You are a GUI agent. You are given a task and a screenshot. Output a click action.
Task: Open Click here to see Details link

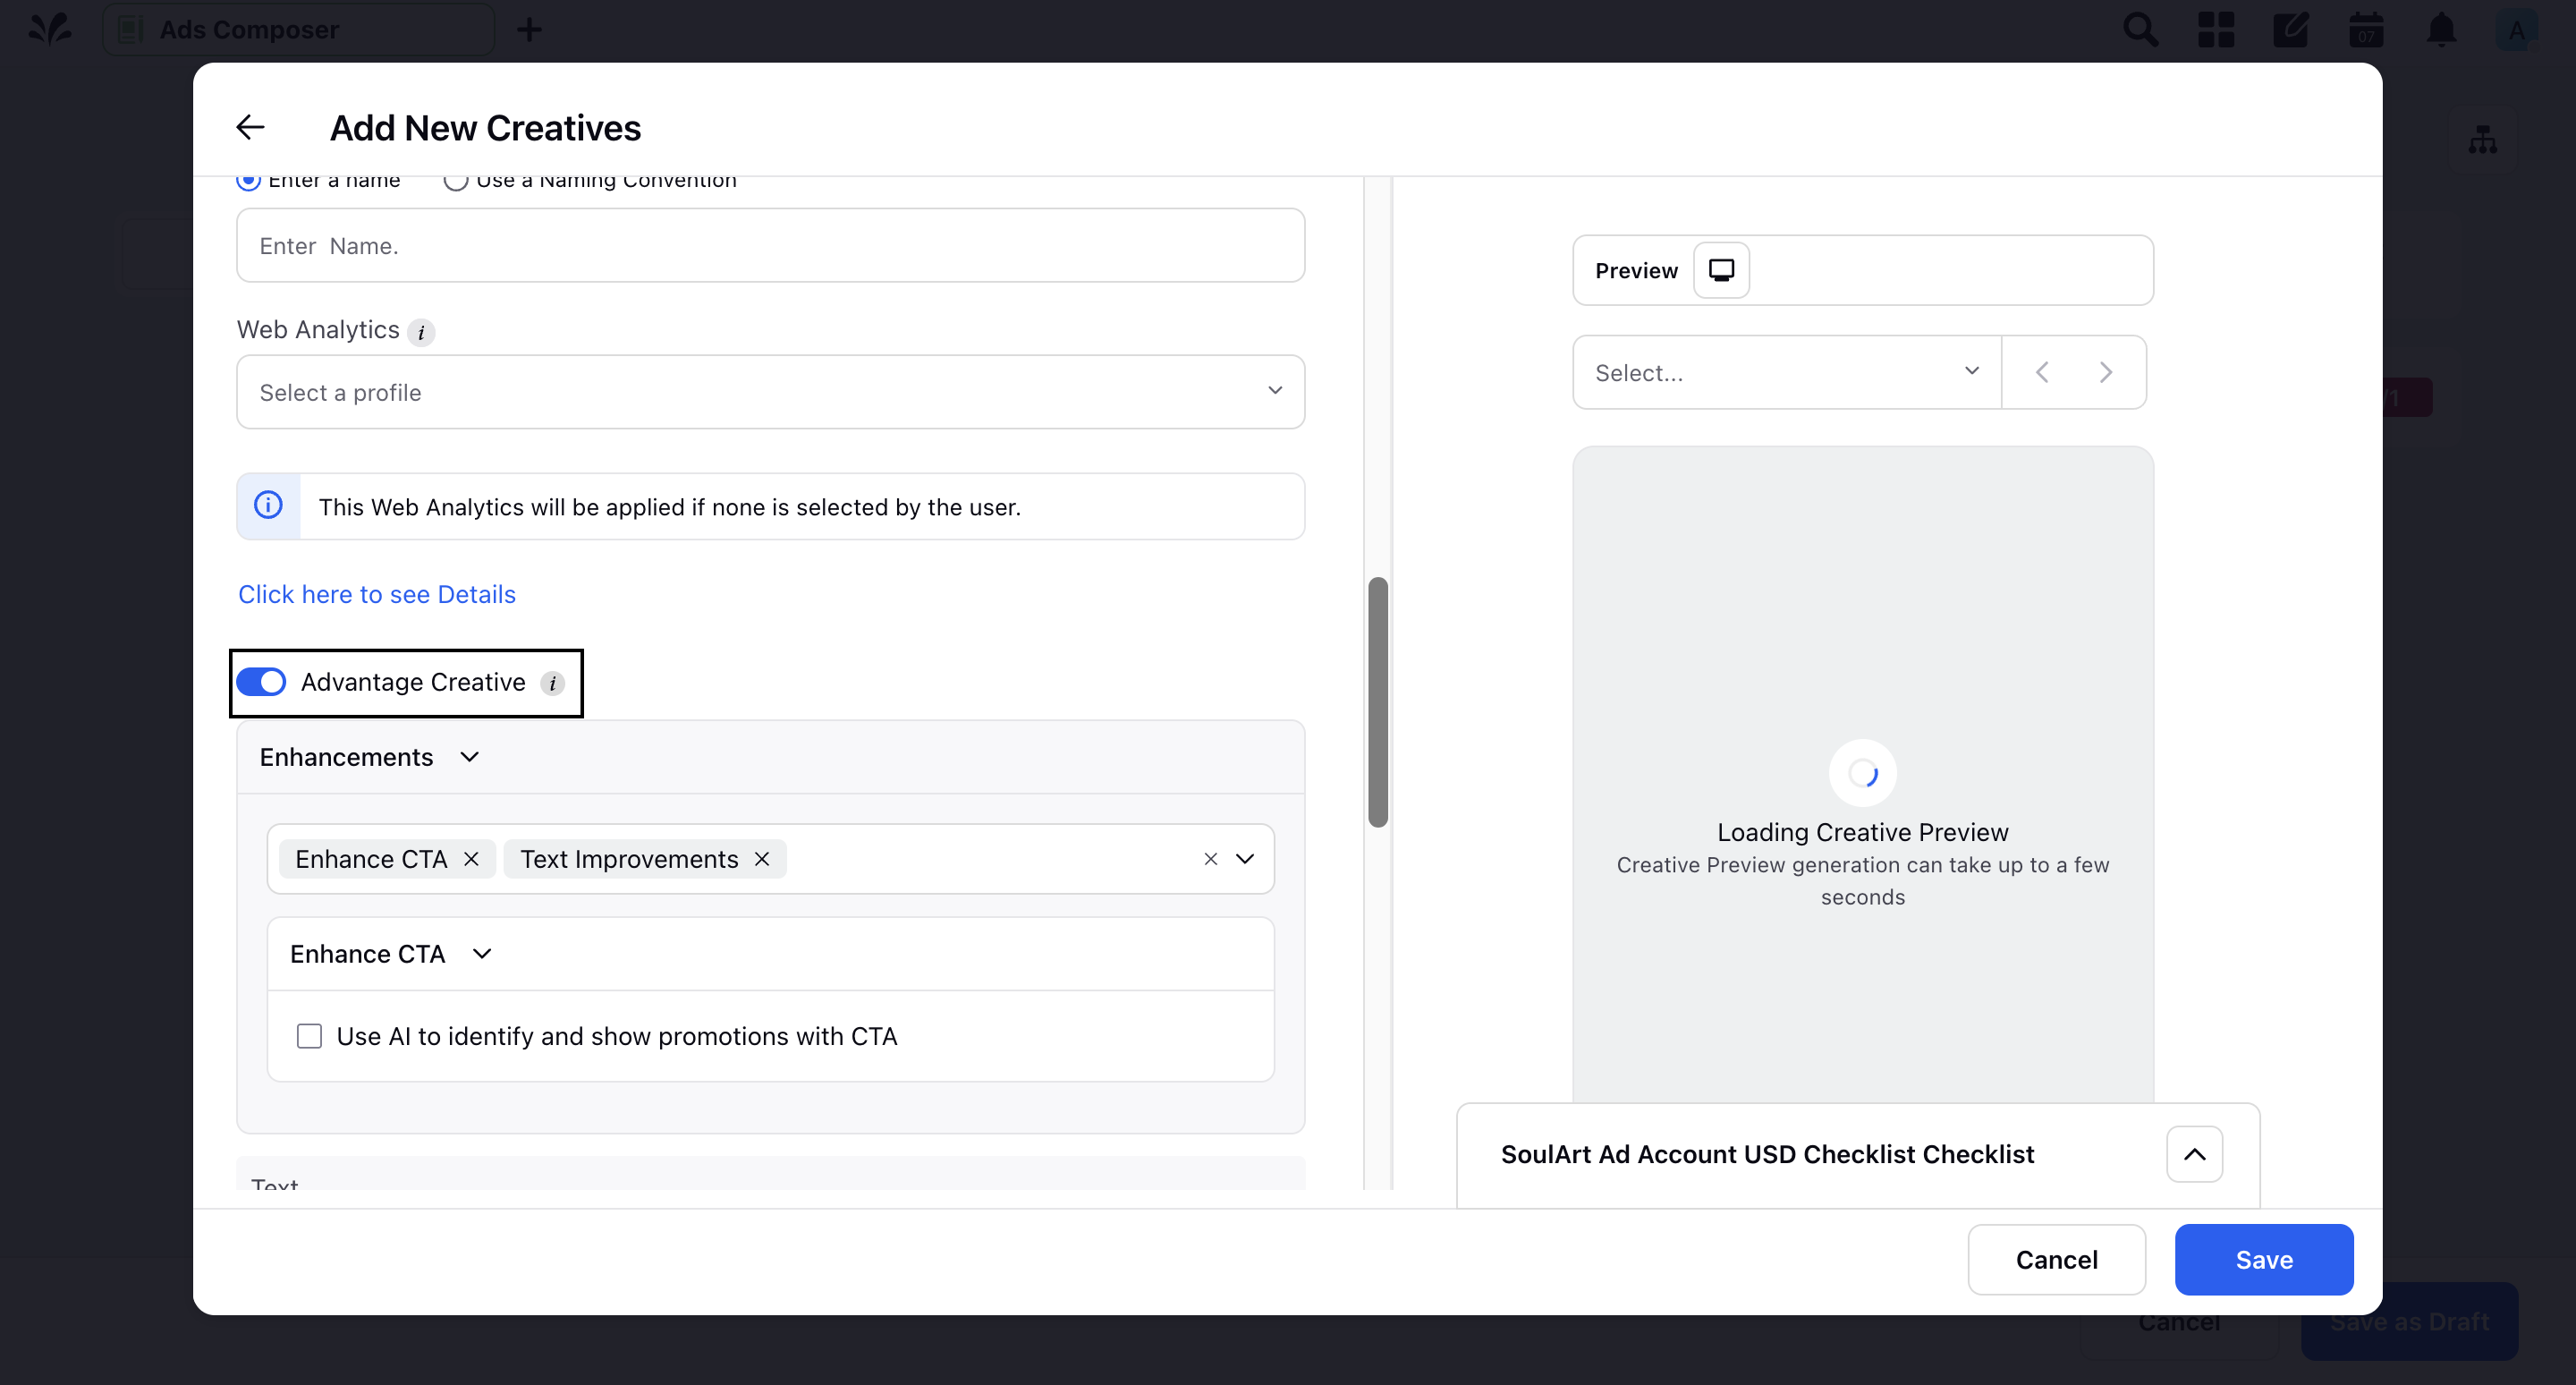377,594
